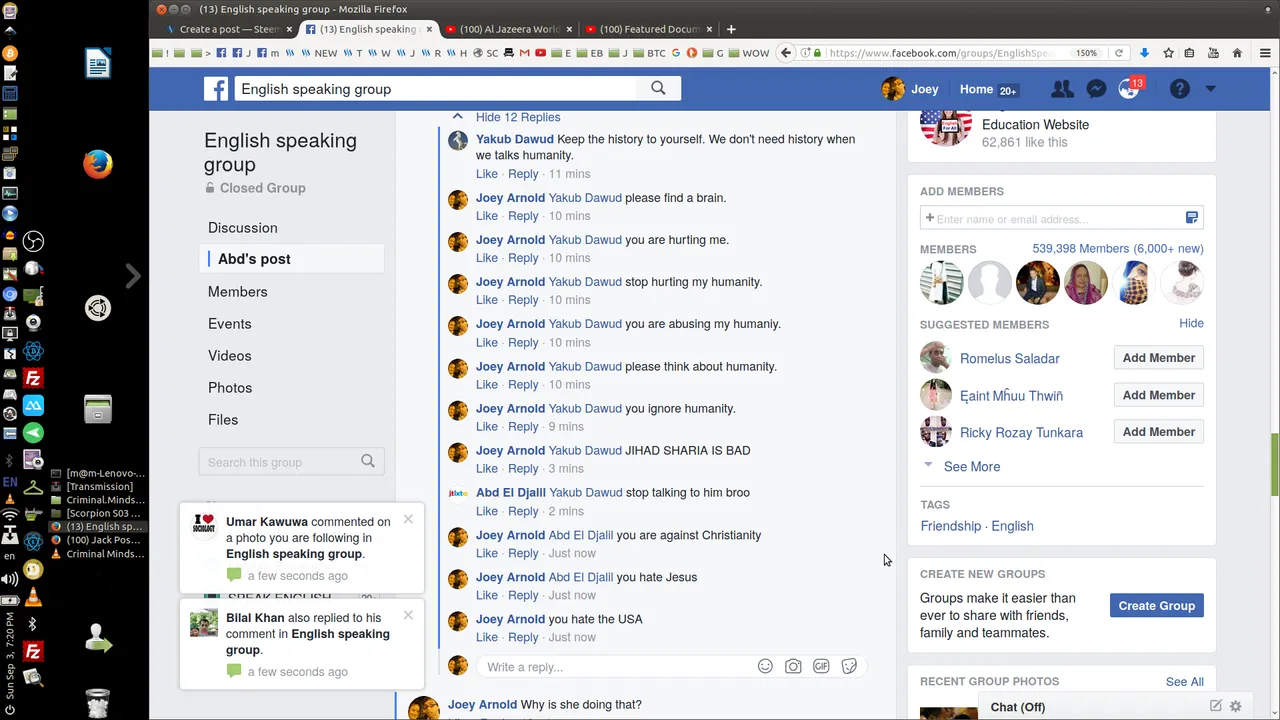This screenshot has width=1280, height=720.
Task: Open the contact picker icon in Add Members
Action: pyautogui.click(x=1191, y=218)
